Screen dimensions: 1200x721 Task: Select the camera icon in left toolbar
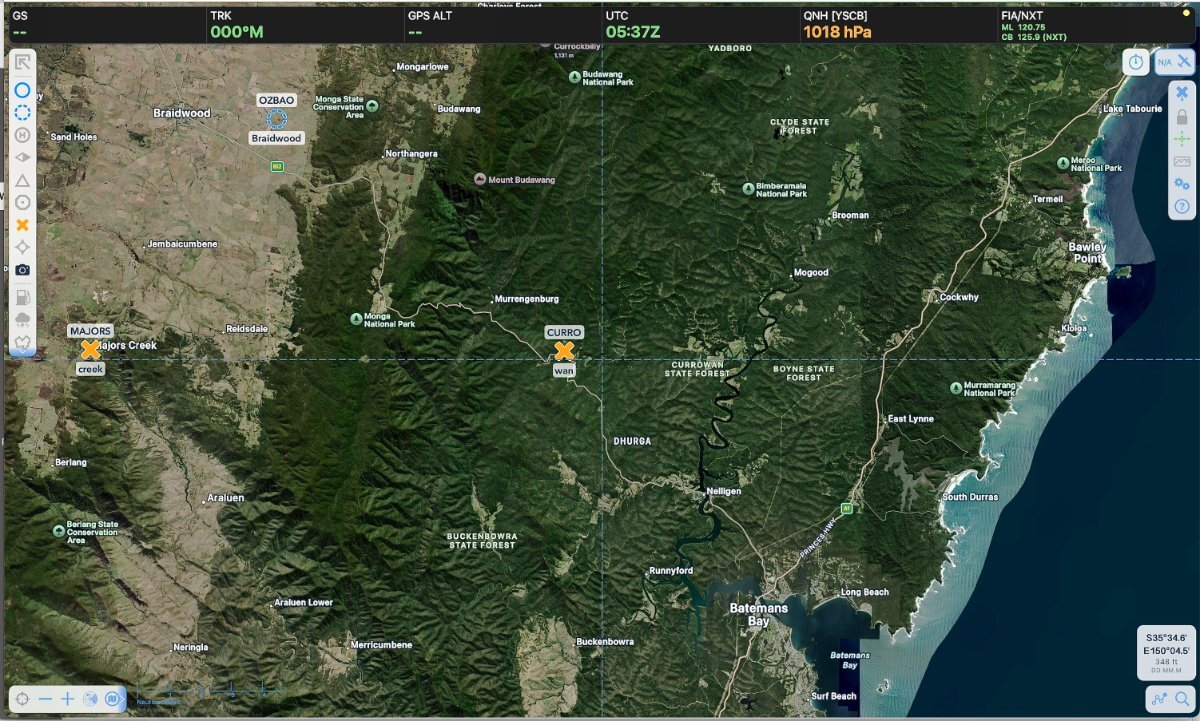pyautogui.click(x=22, y=270)
